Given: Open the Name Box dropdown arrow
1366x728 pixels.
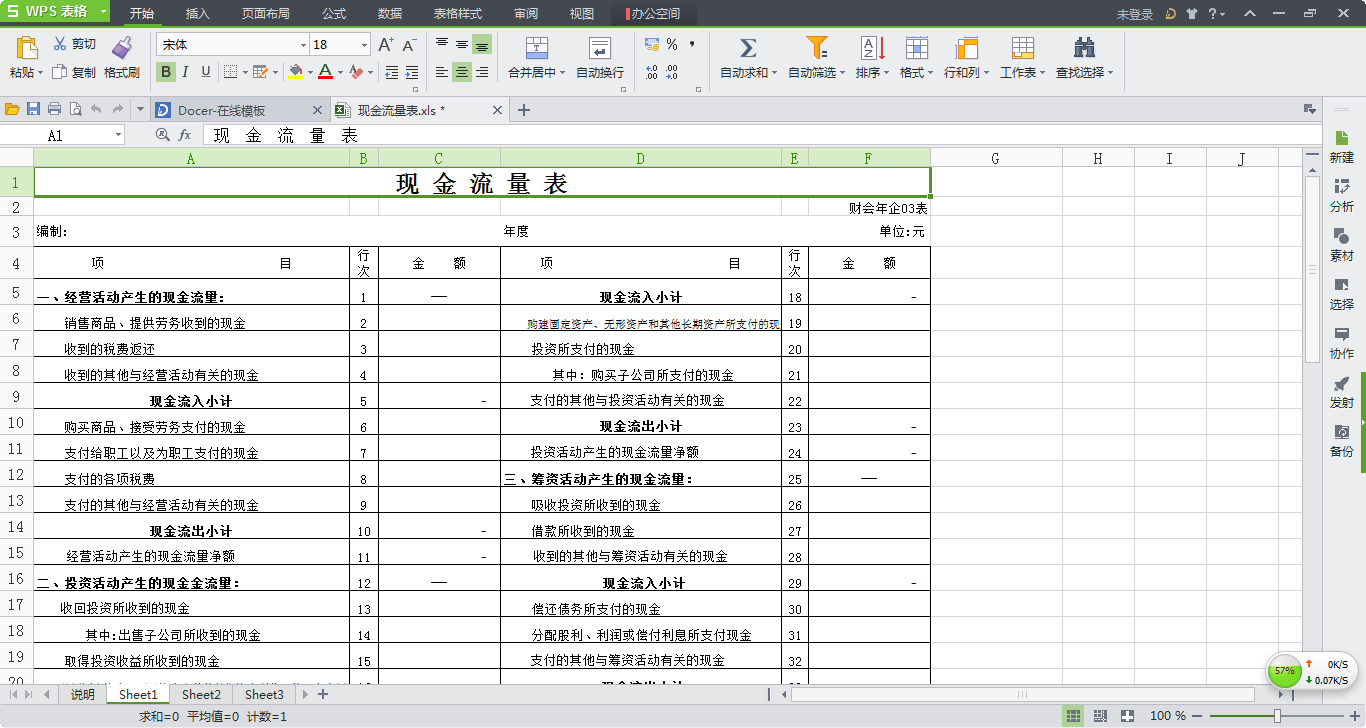Looking at the screenshot, I should (118, 135).
